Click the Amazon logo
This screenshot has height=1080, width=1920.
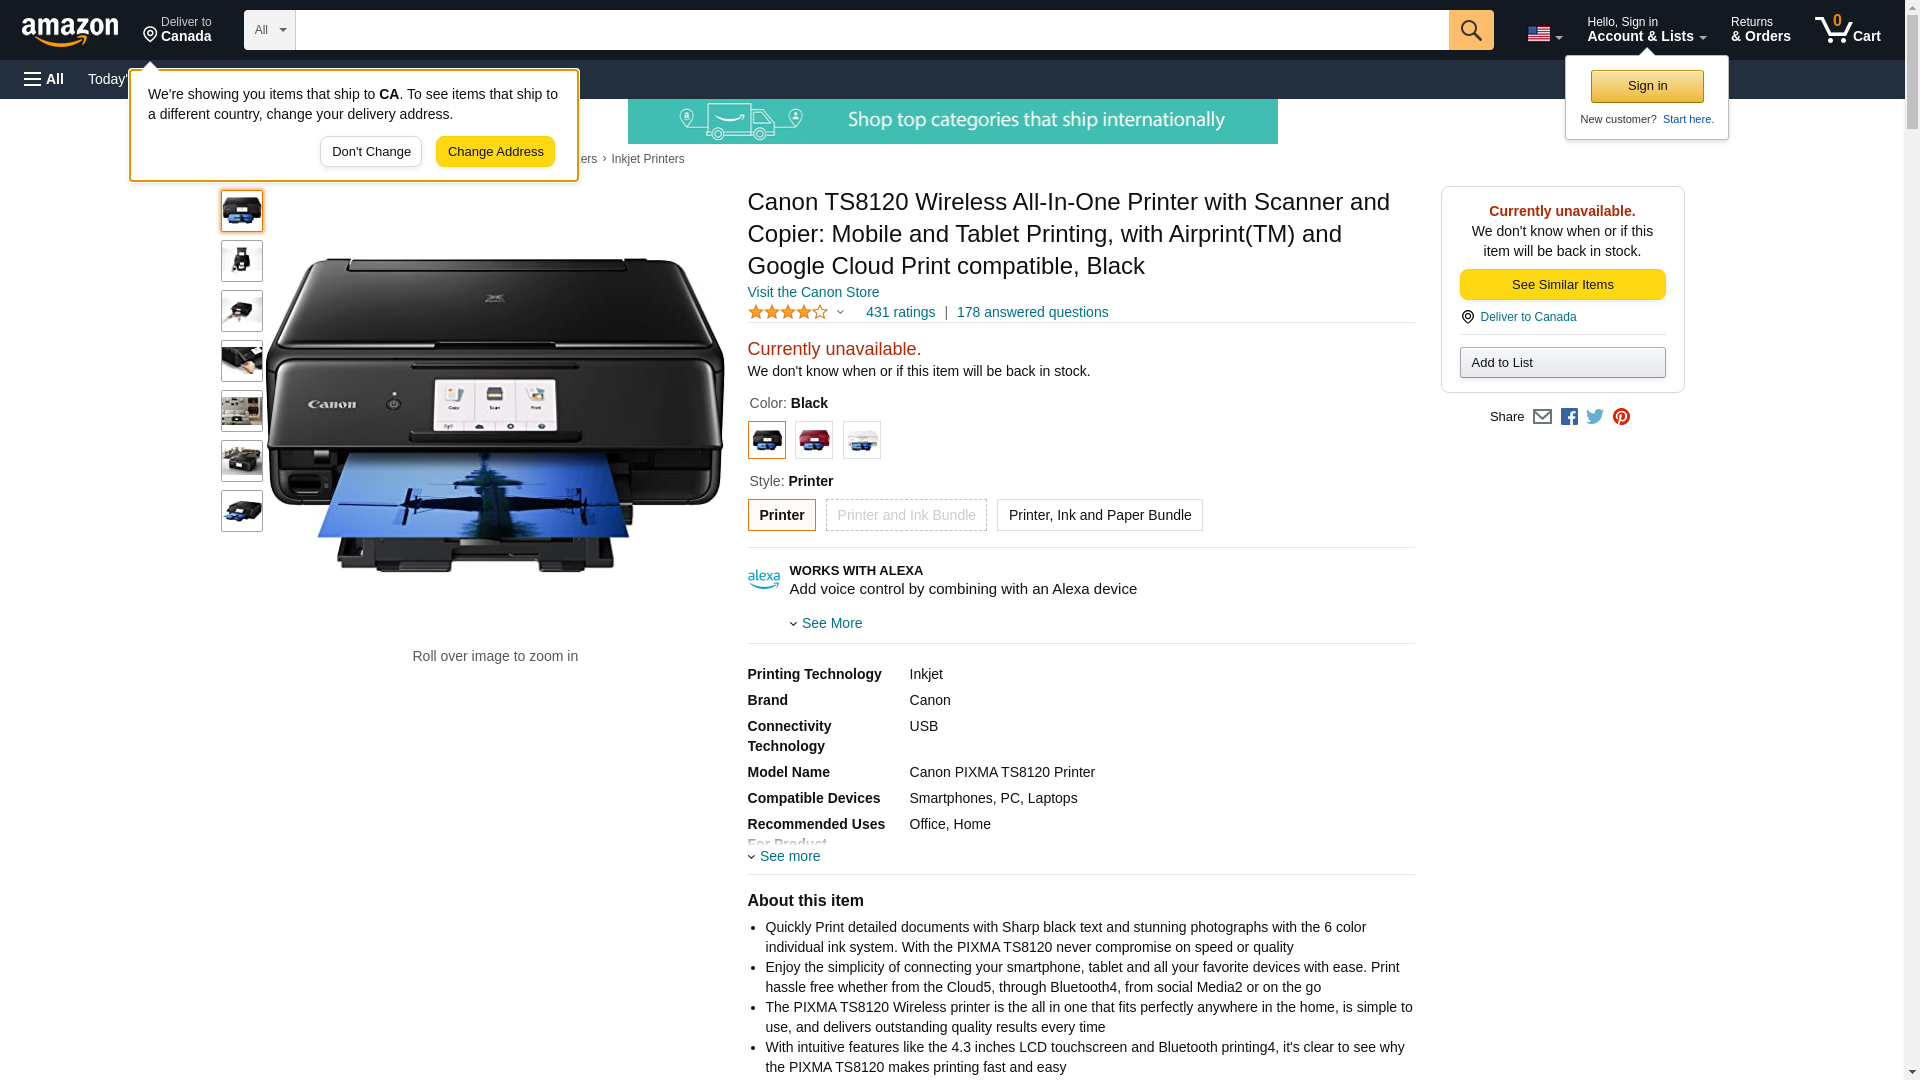(70, 31)
